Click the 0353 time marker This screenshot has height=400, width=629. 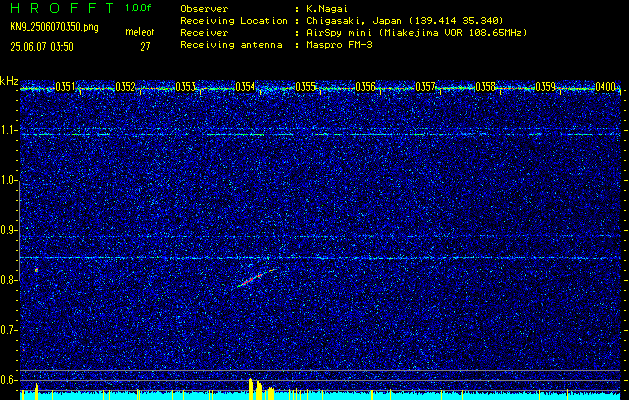click(185, 87)
